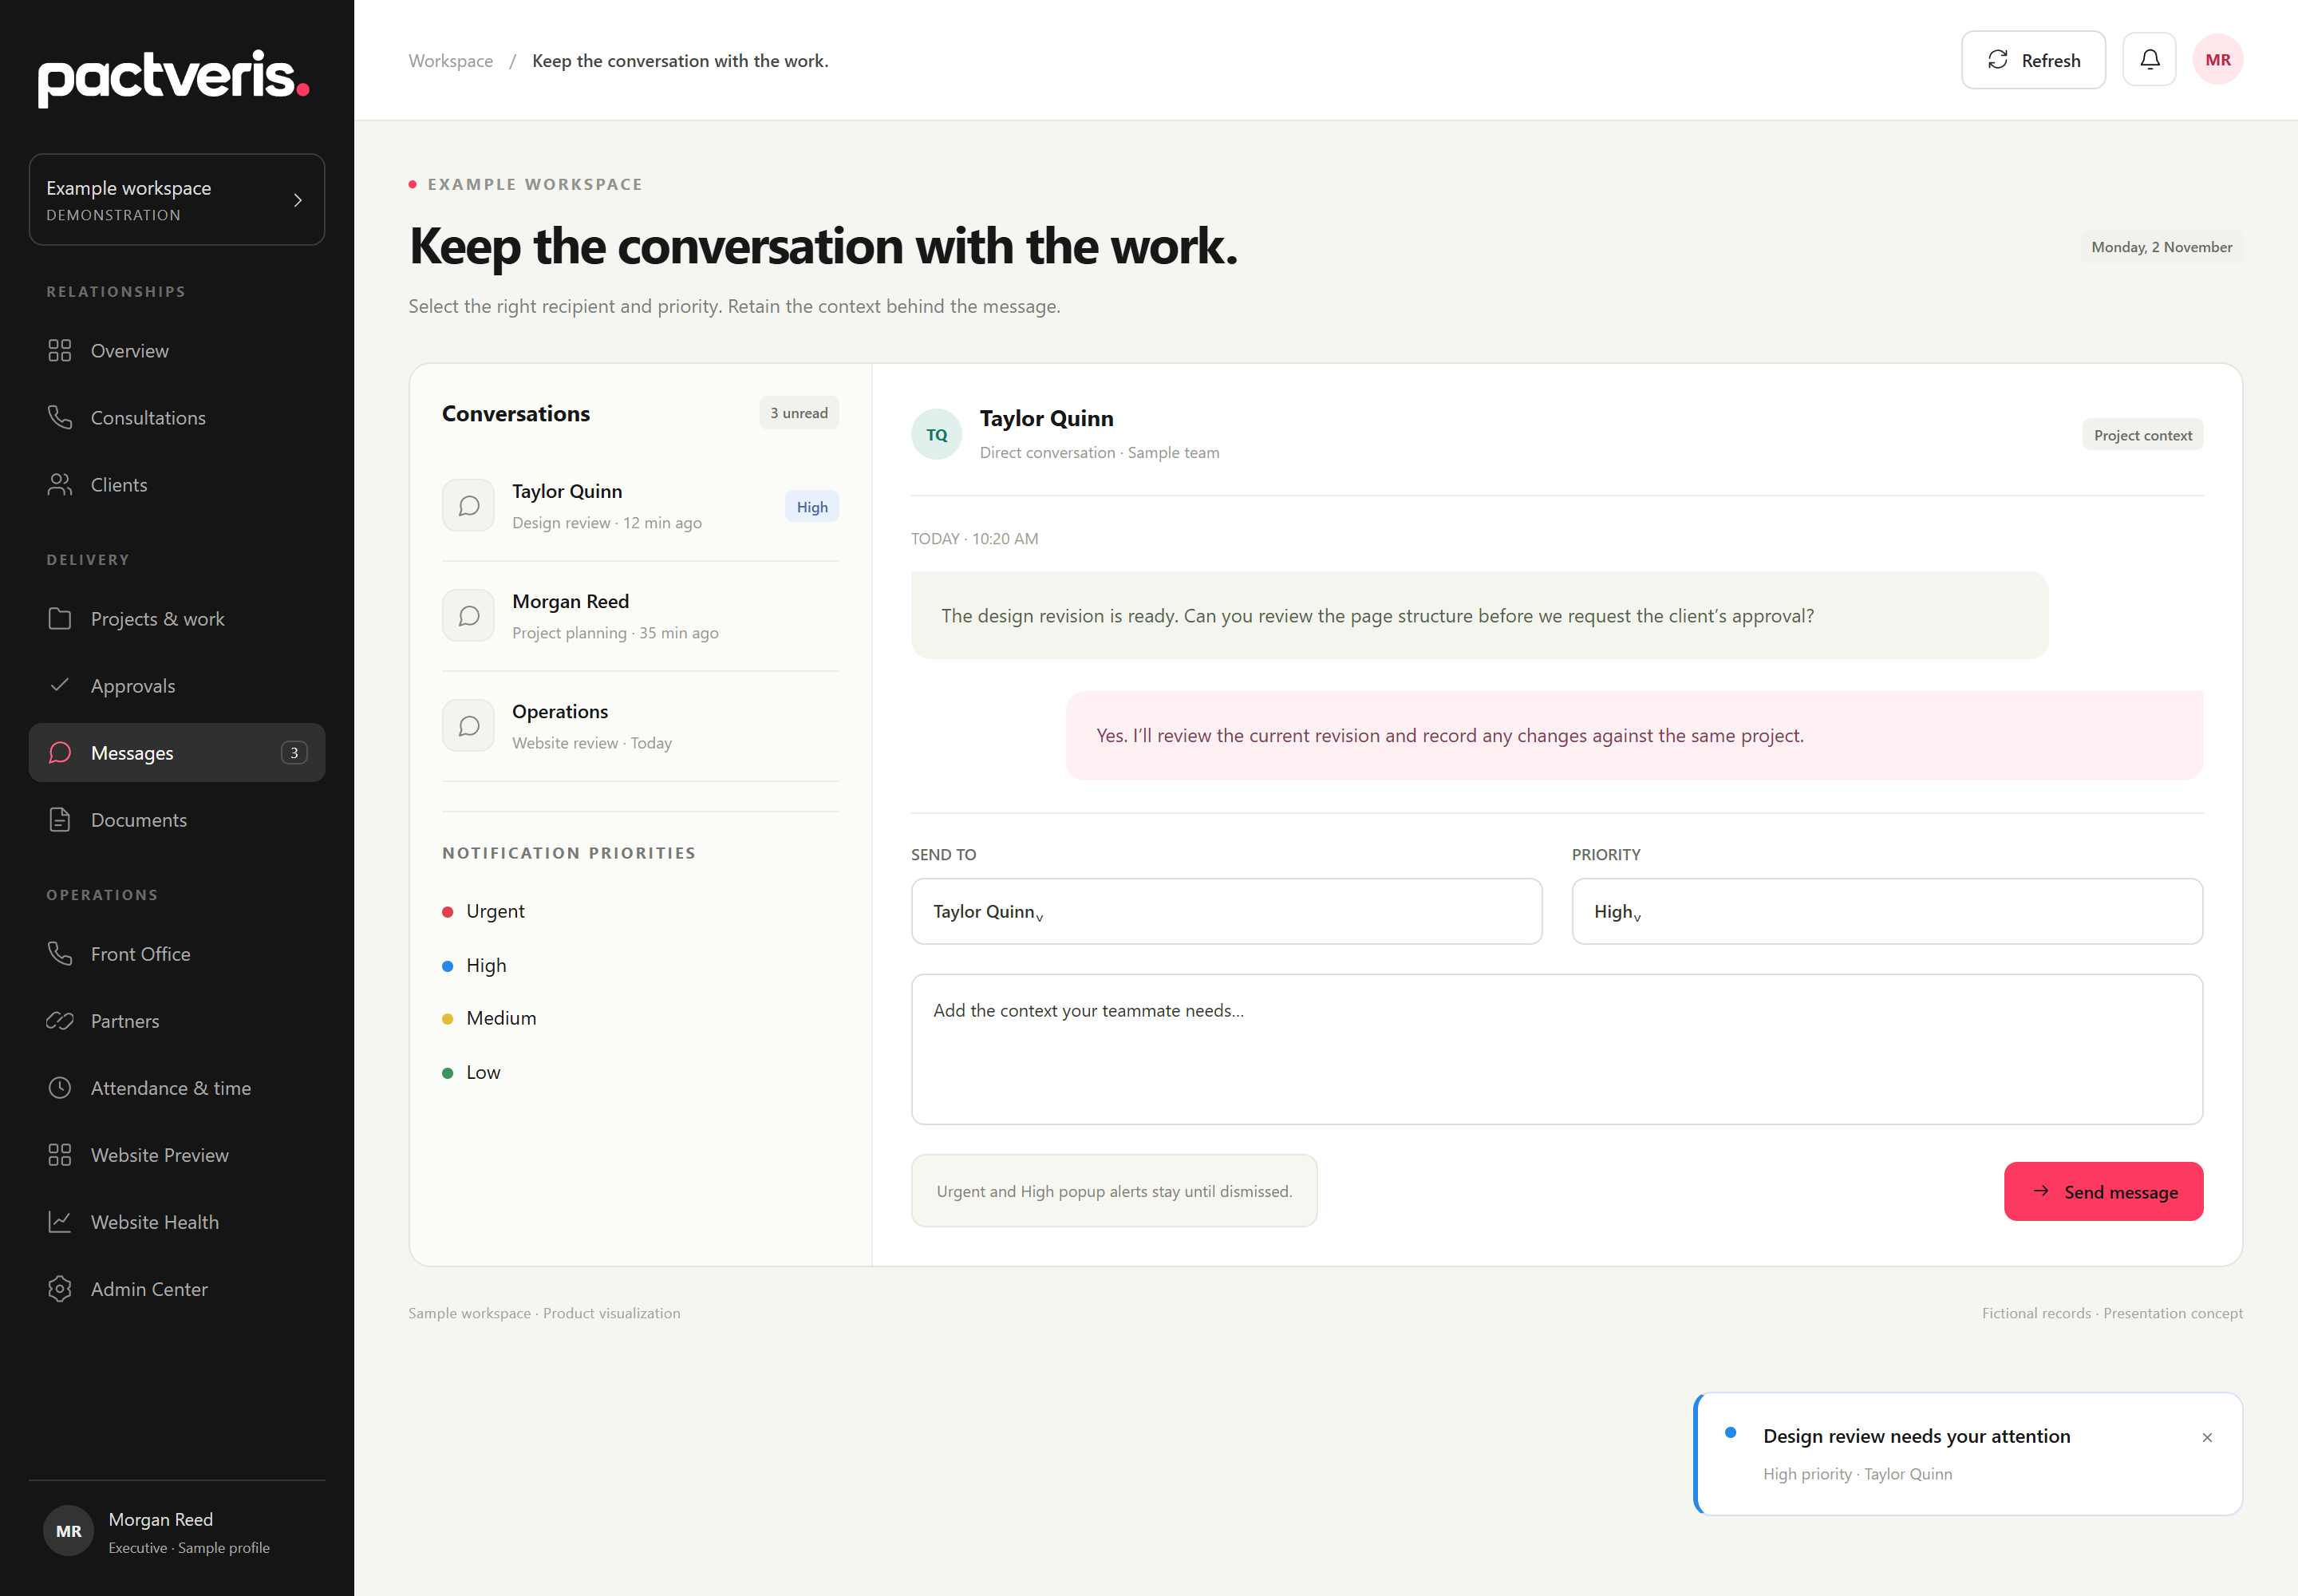Click the Workspace breadcrumb link
Image resolution: width=2298 pixels, height=1596 pixels.
point(450,61)
